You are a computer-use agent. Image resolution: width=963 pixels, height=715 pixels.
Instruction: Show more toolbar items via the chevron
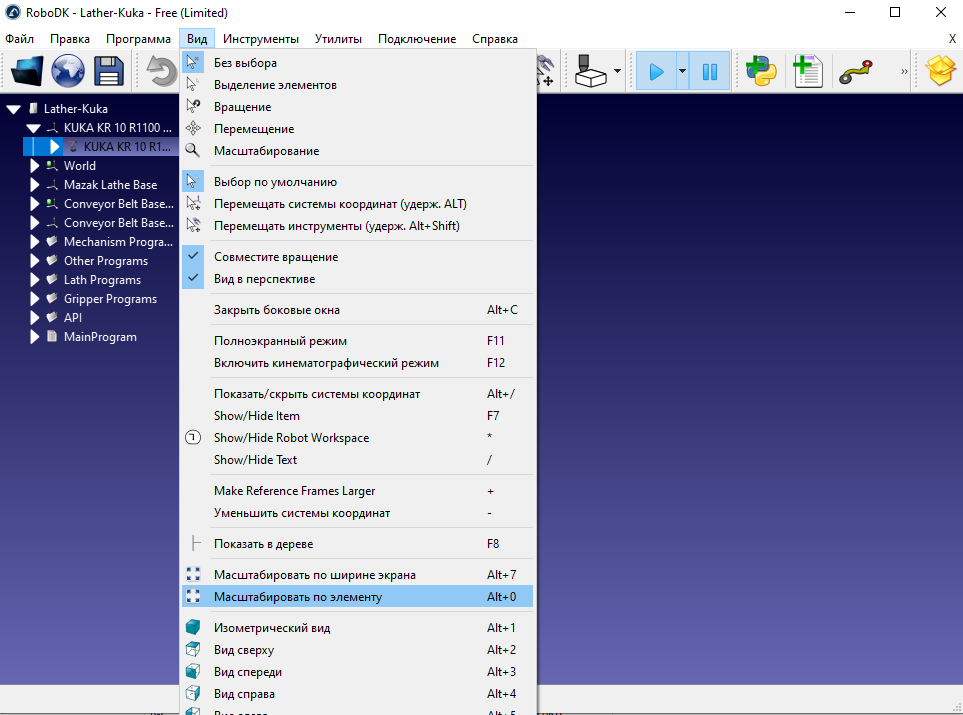[x=904, y=71]
